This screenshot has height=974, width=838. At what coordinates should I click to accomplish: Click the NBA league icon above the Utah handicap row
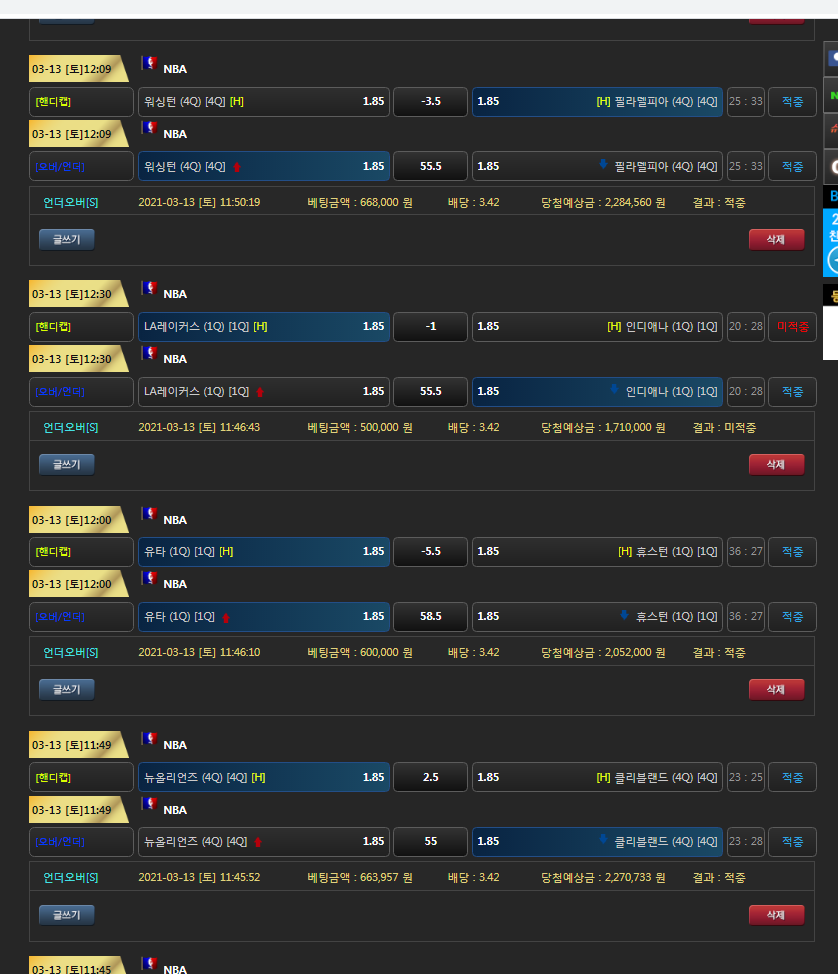tap(150, 514)
